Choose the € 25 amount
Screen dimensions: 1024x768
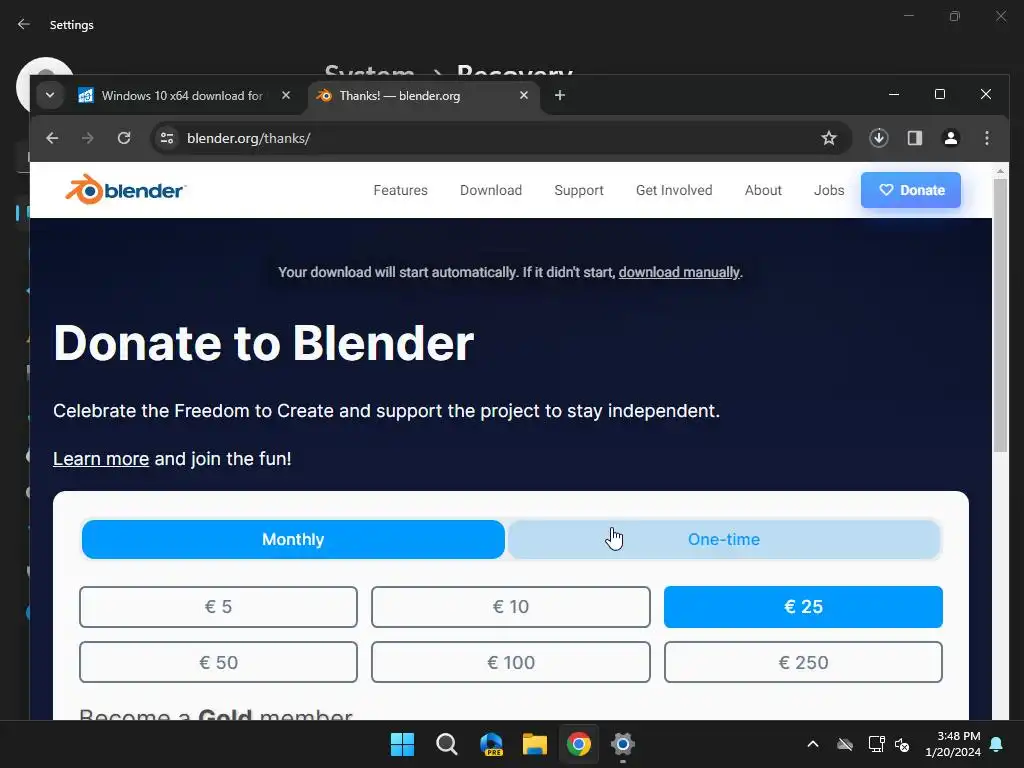click(803, 607)
